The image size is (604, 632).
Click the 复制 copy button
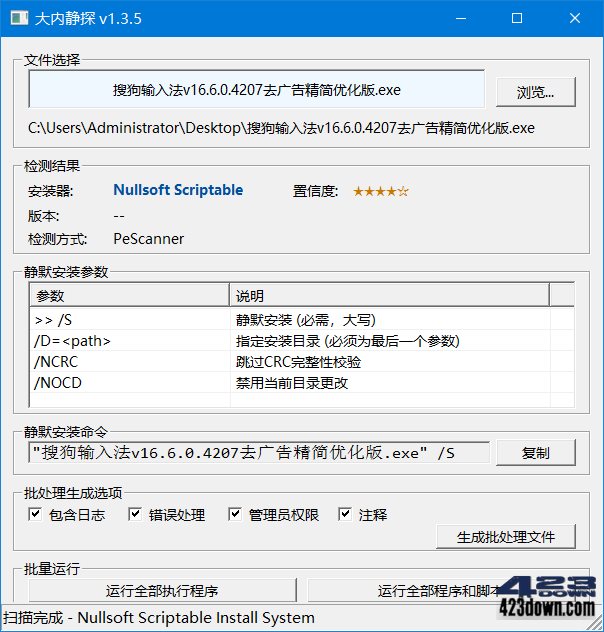coord(536,453)
